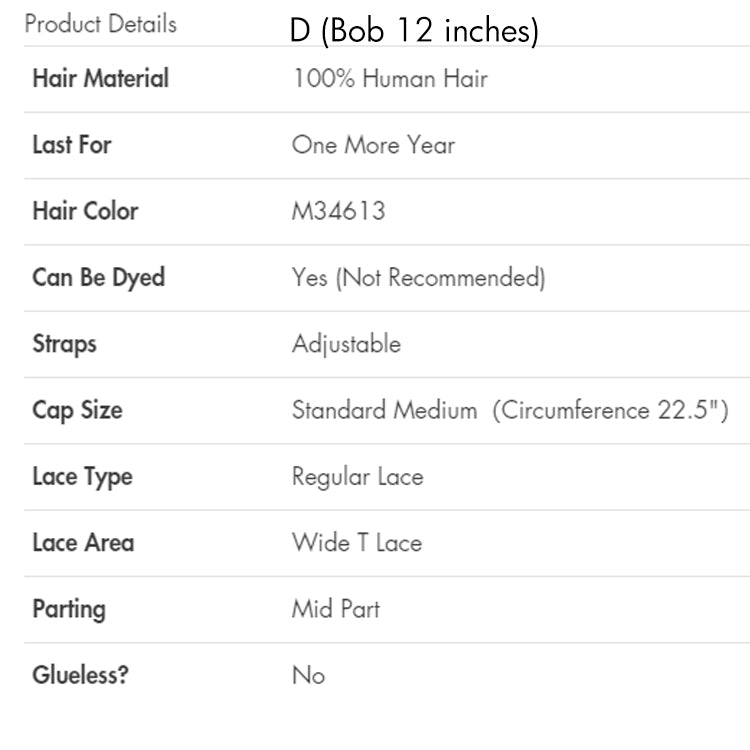The image size is (750, 750).
Task: Click the Glueless? label
Action: (x=80, y=675)
